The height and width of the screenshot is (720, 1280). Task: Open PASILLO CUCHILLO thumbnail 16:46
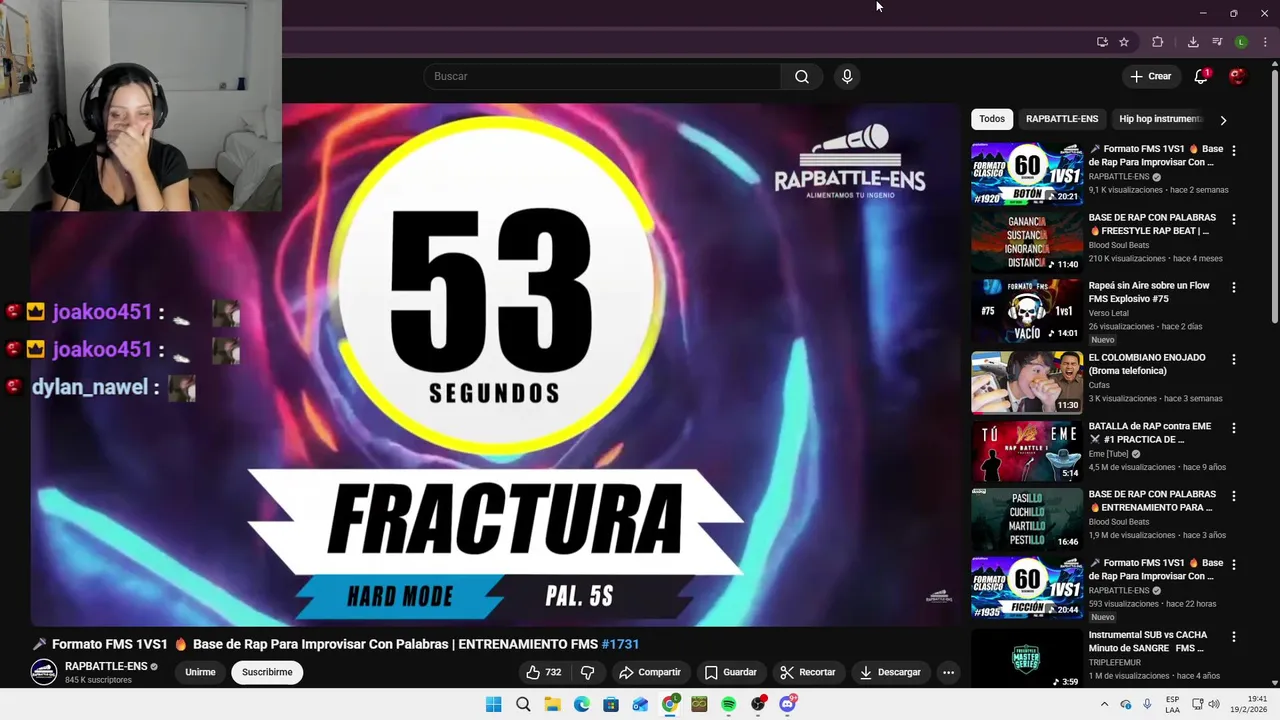[x=1027, y=520]
